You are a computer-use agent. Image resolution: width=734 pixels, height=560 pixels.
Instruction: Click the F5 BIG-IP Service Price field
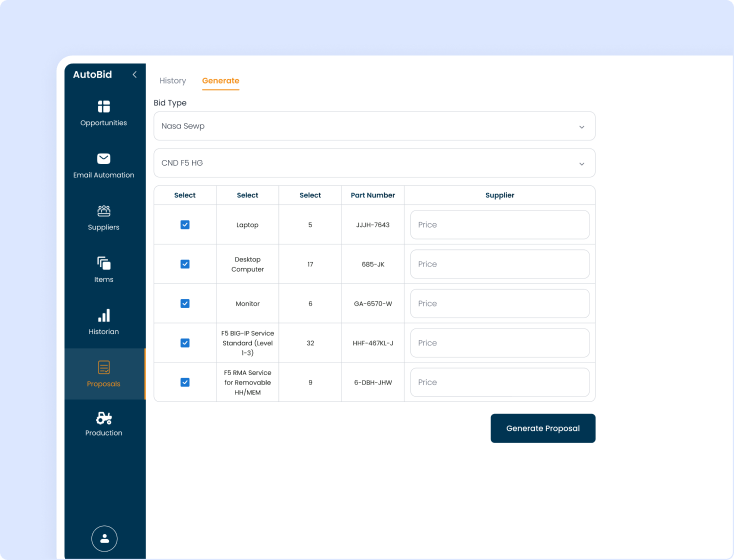point(500,343)
